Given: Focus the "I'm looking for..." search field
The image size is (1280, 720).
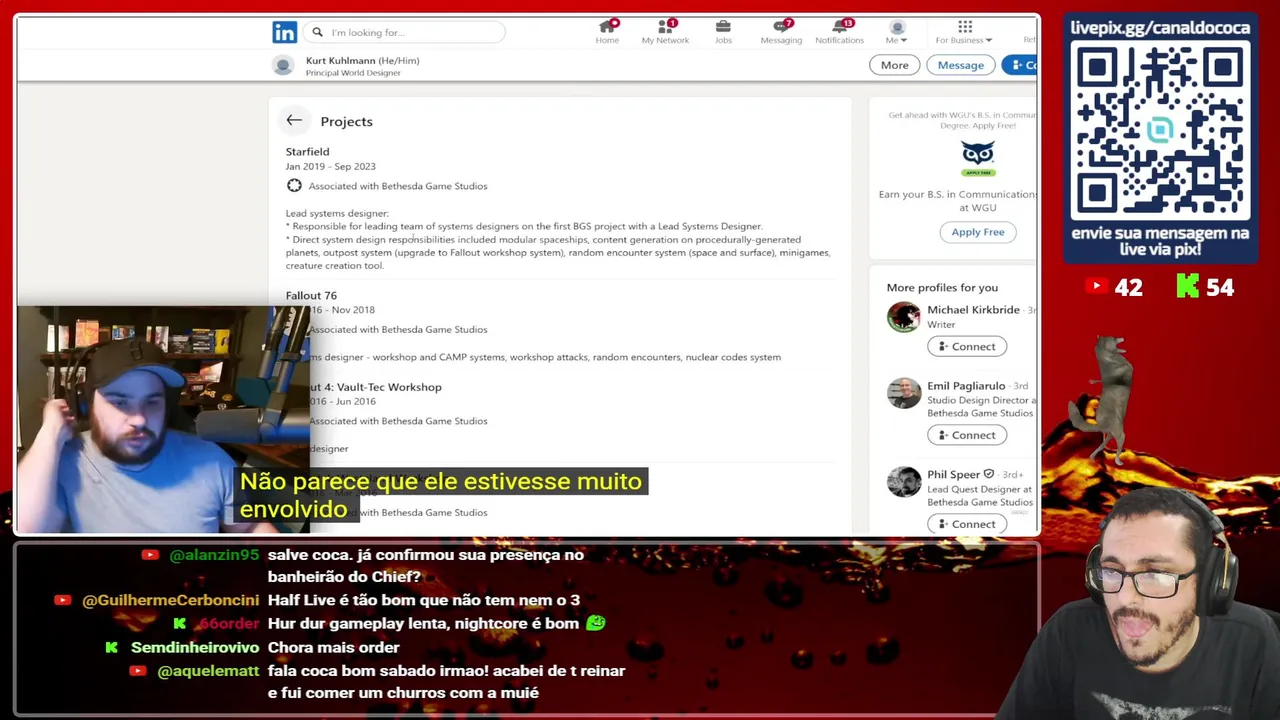Looking at the screenshot, I should click(x=404, y=32).
